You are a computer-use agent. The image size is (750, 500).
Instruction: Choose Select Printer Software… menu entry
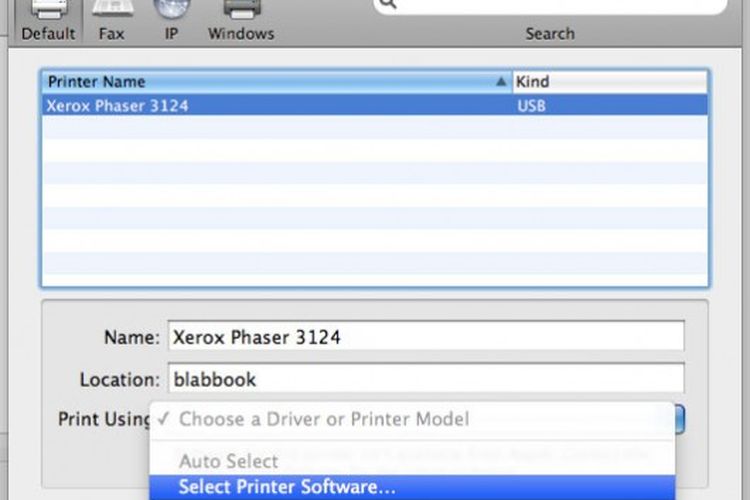(412, 487)
